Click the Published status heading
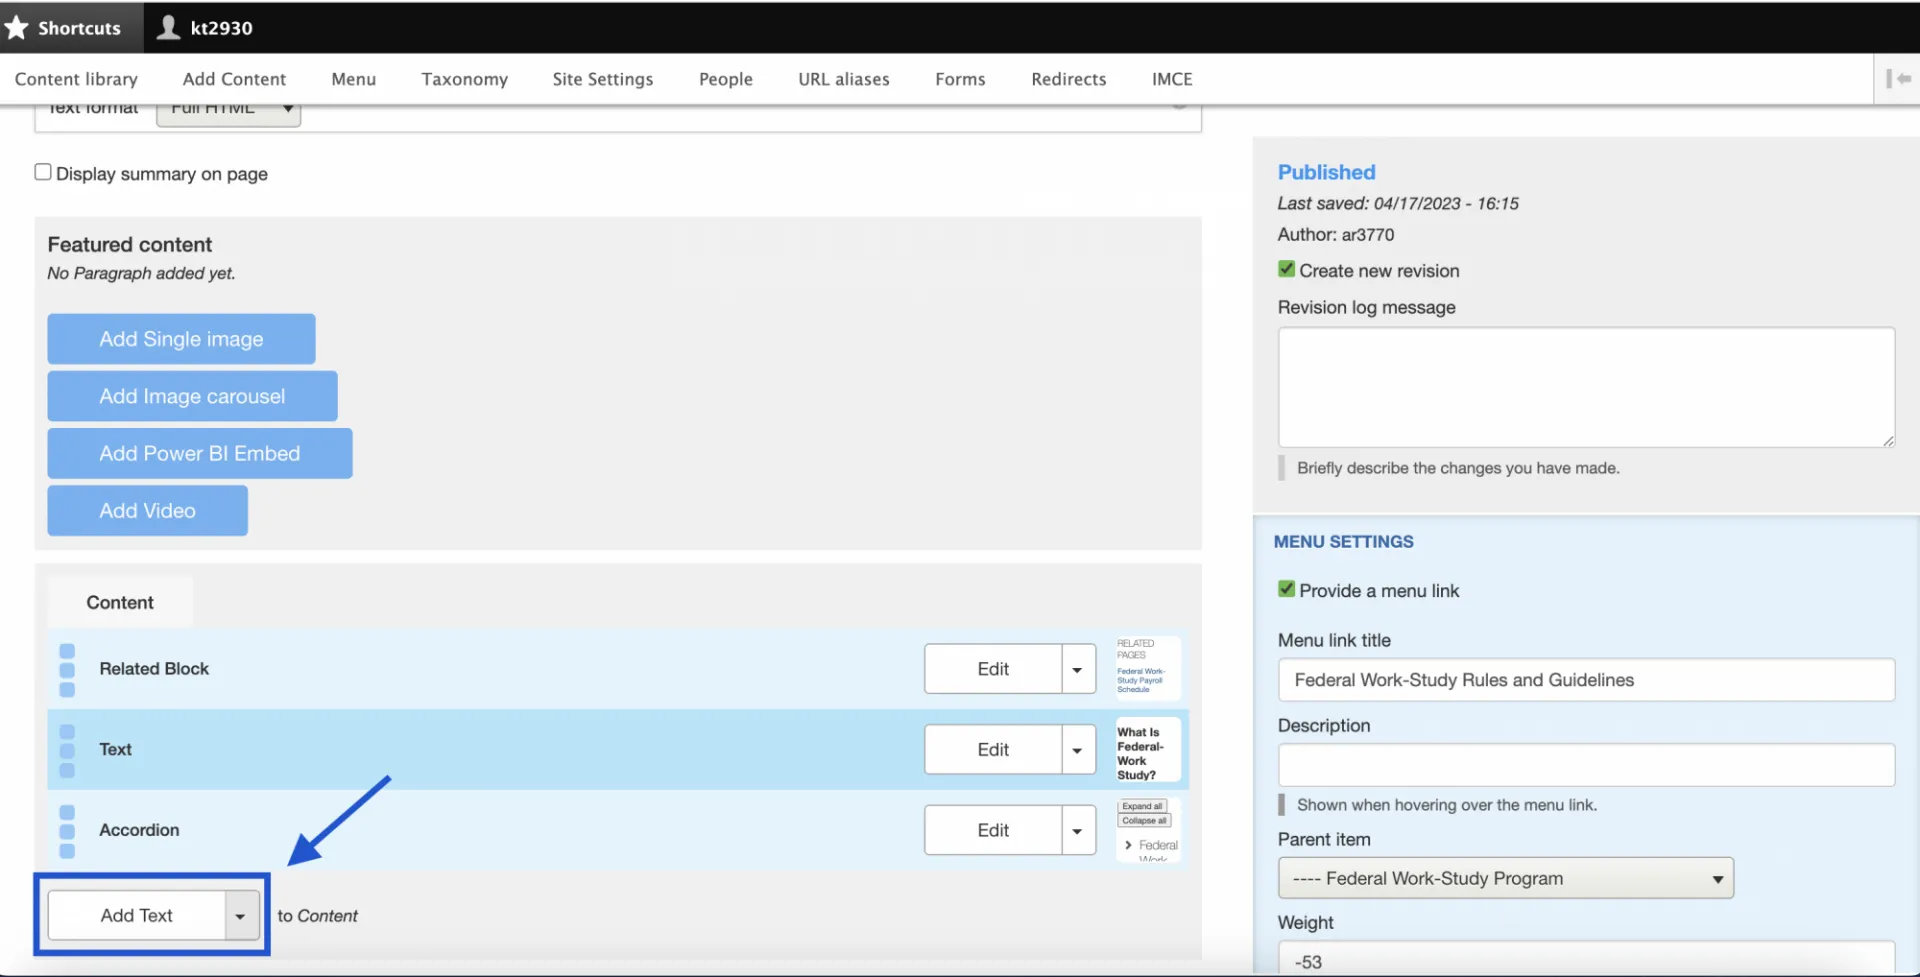1920x977 pixels. pos(1326,172)
